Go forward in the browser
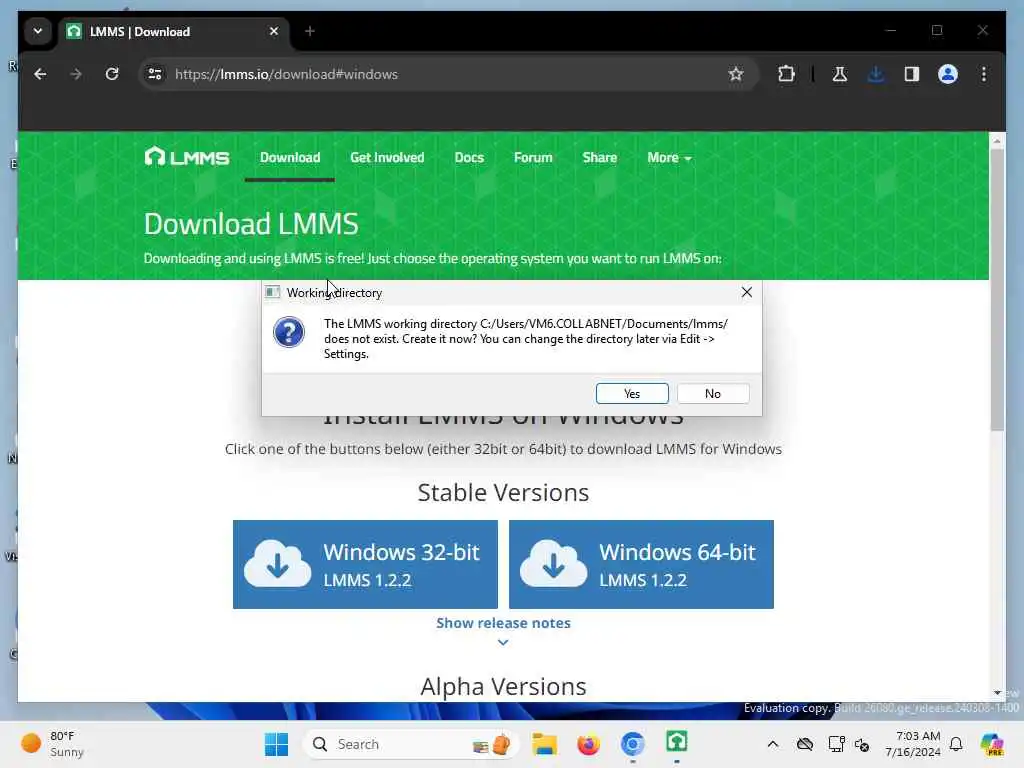 point(76,74)
